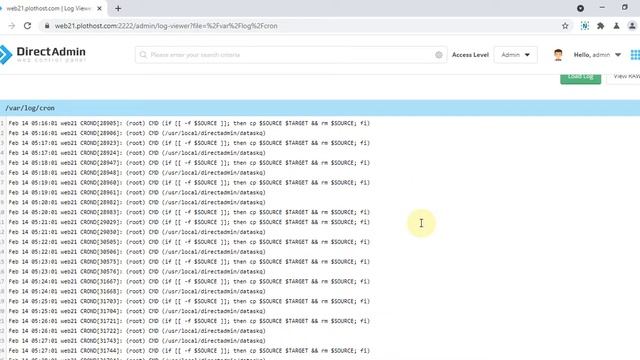Select the 05:25:01 'cp $SOURCE $TARGET' log line
The image size is (640, 360).
tap(189, 301)
